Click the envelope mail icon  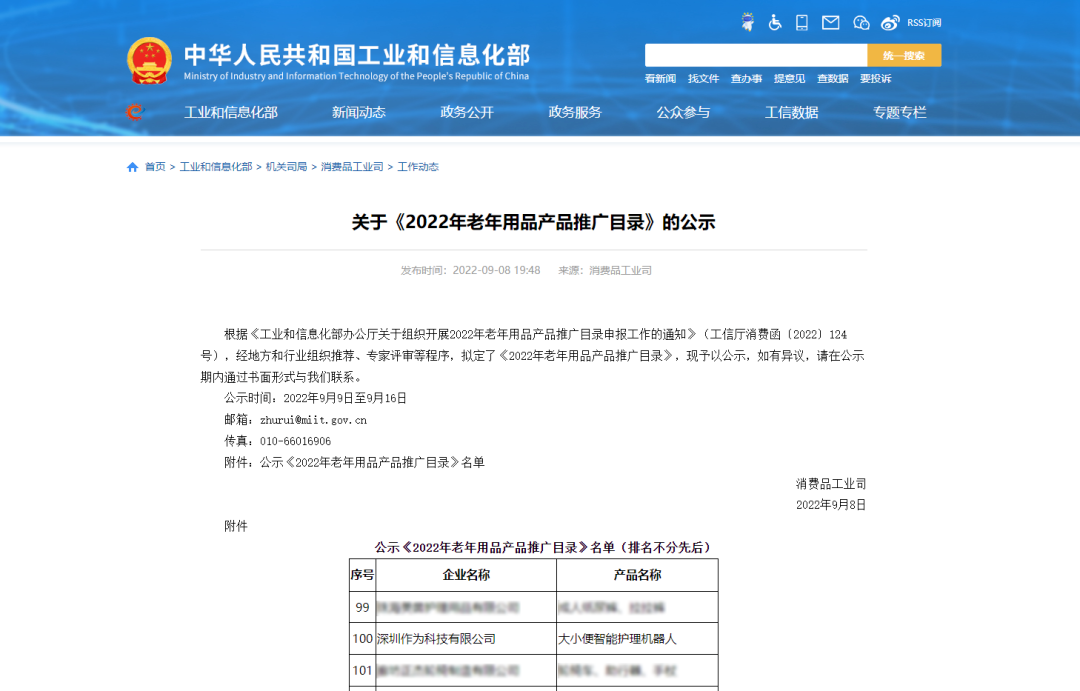pyautogui.click(x=830, y=22)
